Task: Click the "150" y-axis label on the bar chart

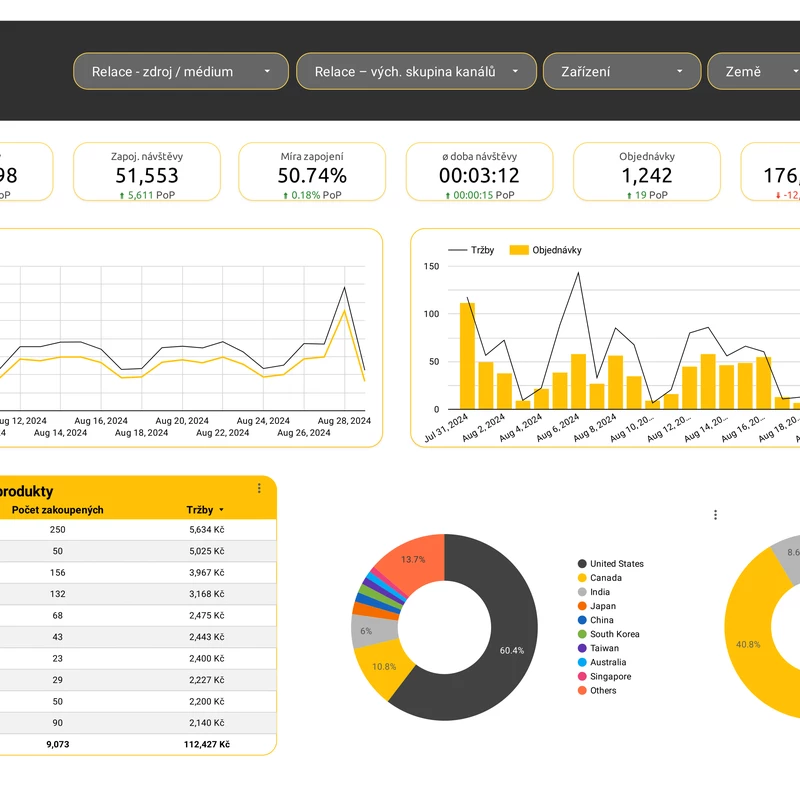Action: point(431,266)
